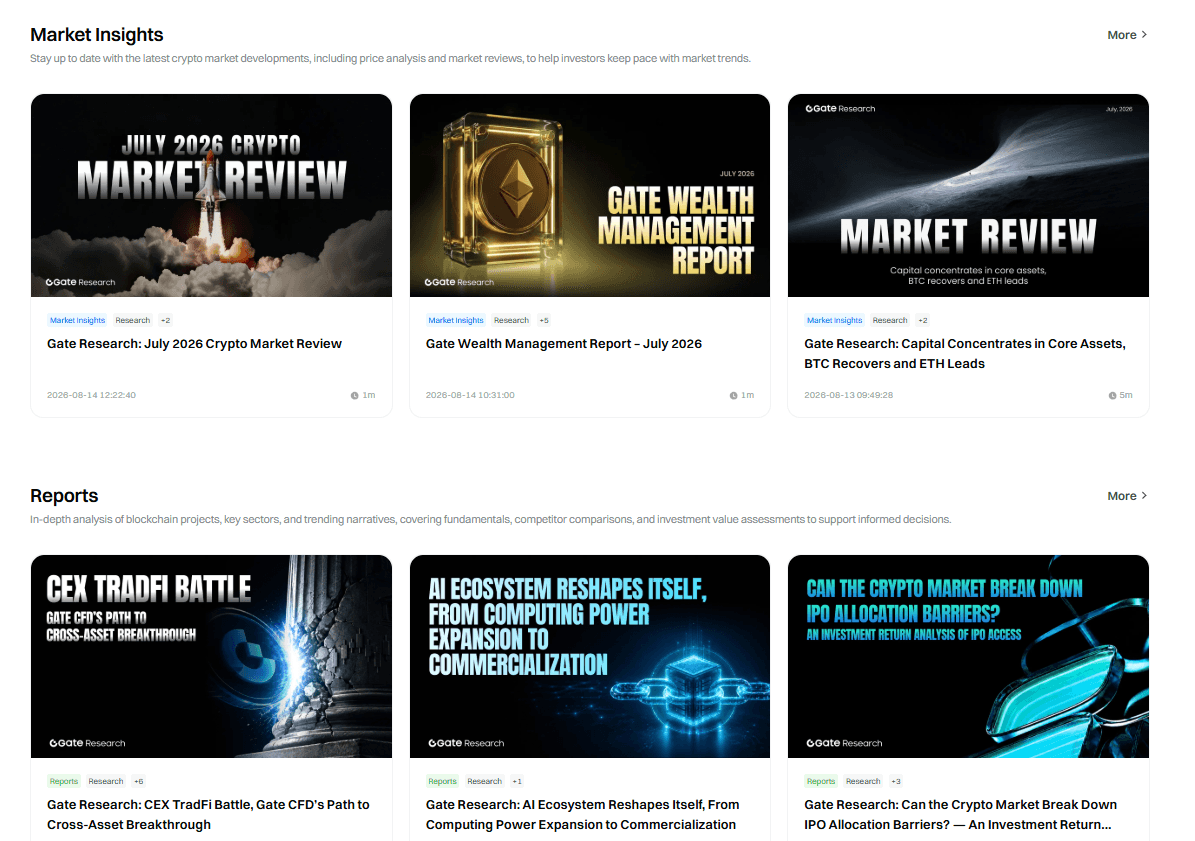Open title 'Can the Crypto Market Break Down' article

pyautogui.click(x=960, y=814)
